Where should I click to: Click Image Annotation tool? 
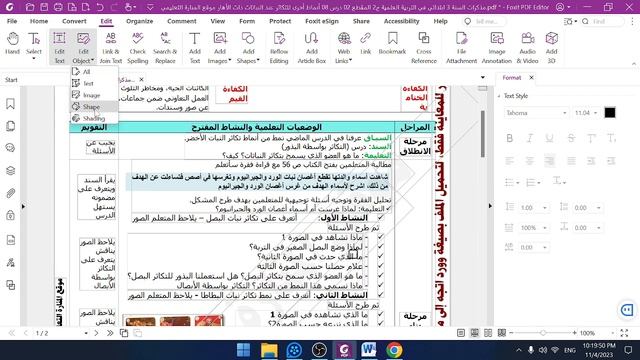[497, 48]
